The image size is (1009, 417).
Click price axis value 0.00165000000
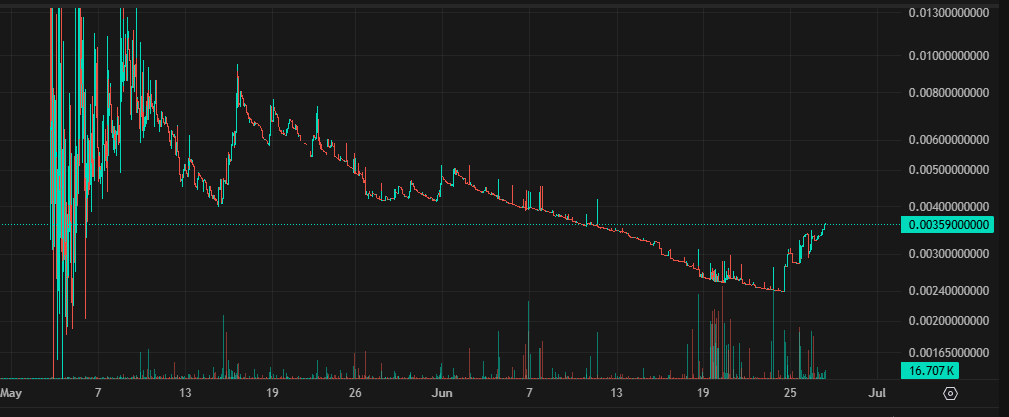pyautogui.click(x=948, y=353)
